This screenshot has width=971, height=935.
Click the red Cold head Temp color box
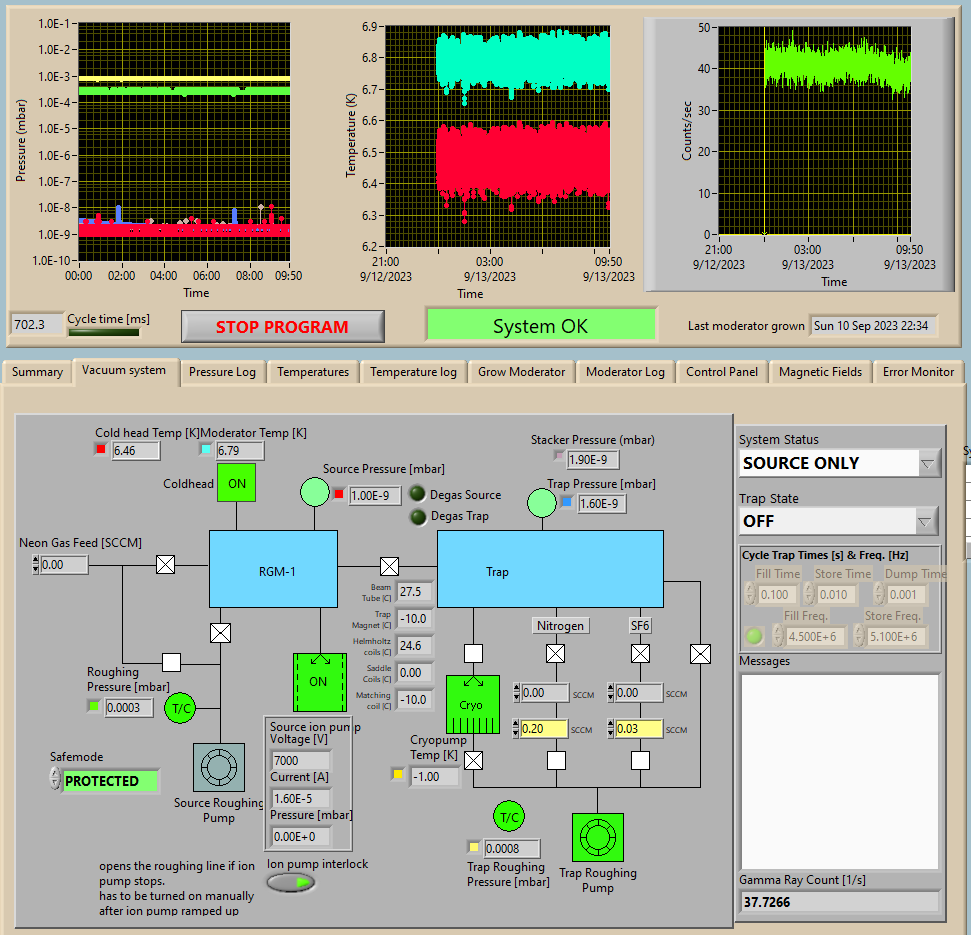point(101,450)
